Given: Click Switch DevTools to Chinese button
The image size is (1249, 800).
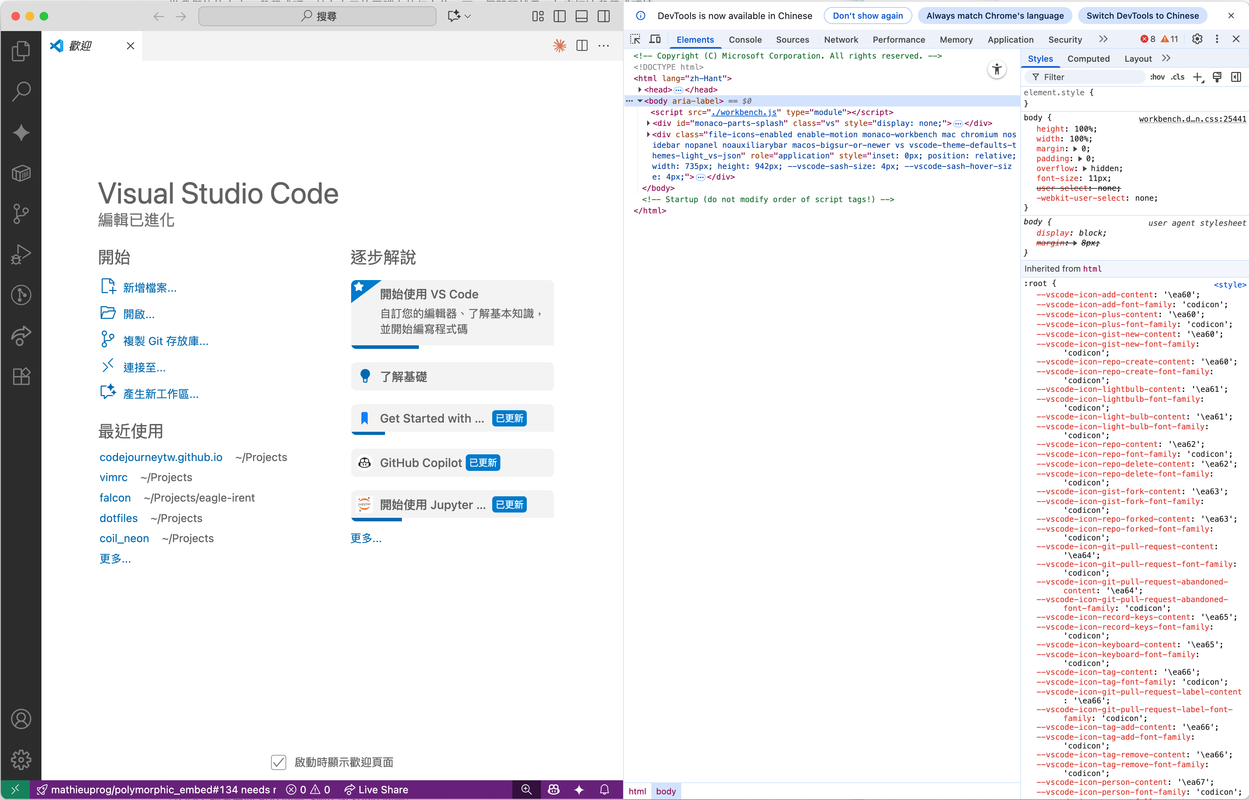Looking at the screenshot, I should pyautogui.click(x=1142, y=16).
